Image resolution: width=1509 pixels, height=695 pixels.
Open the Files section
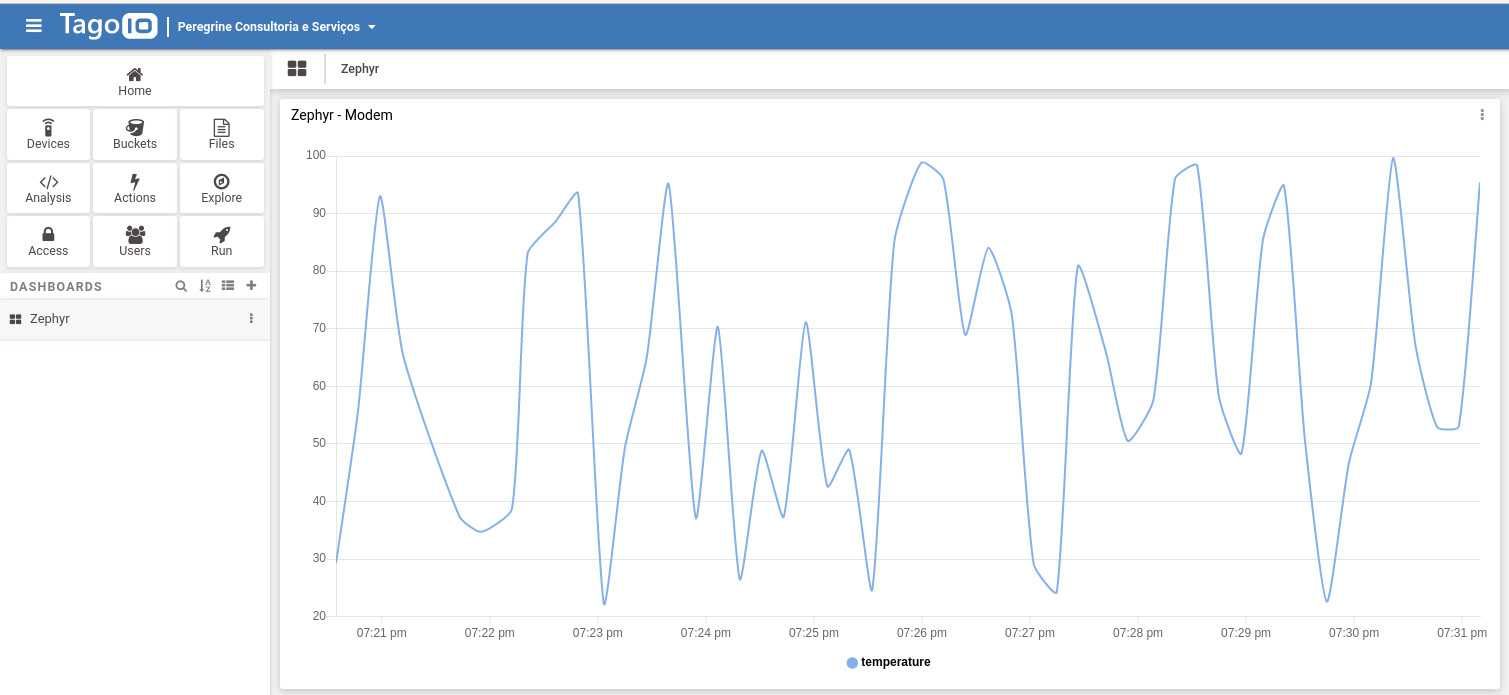221,135
